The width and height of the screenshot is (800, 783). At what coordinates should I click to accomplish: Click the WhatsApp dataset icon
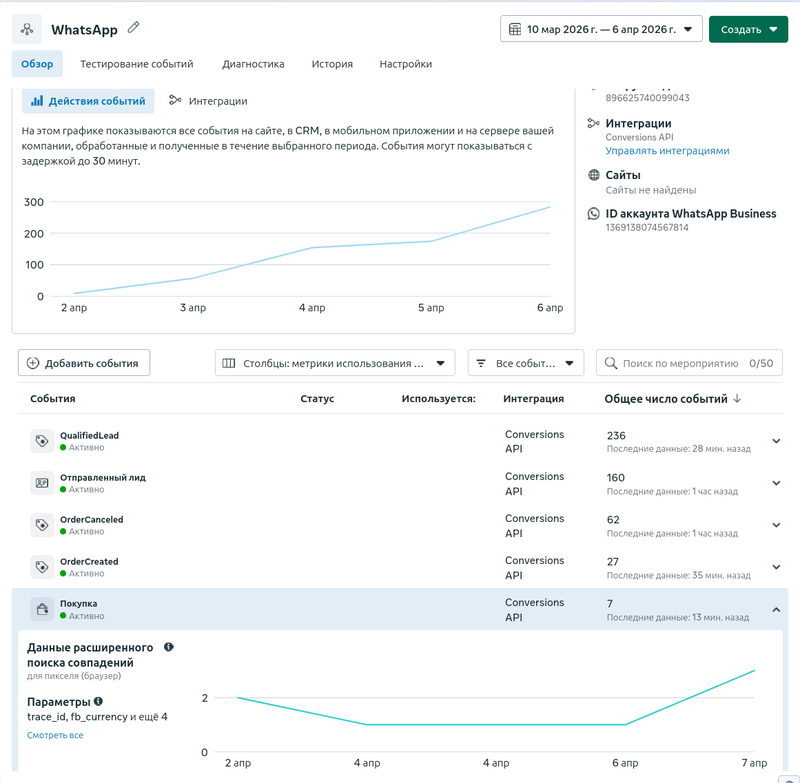pos(27,29)
